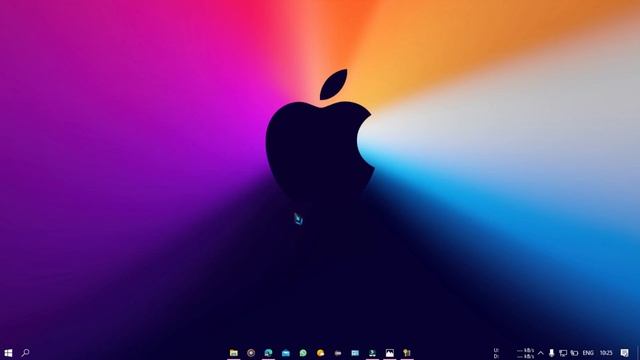Expand hidden system tray icons
Screen dimensions: 640x360
540,353
